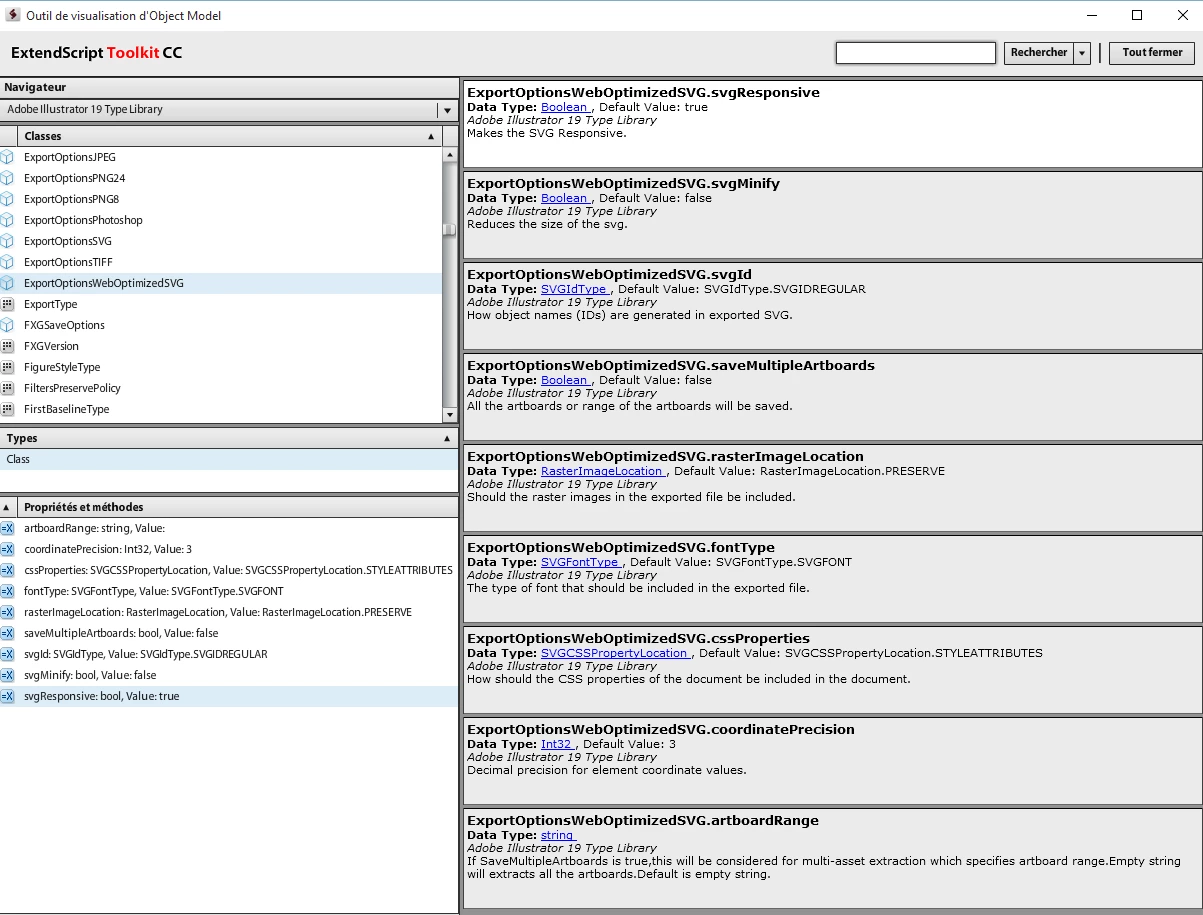Select the ExportOptionsJPEG class row
Screen dimensions: 1203x915
coord(221,157)
